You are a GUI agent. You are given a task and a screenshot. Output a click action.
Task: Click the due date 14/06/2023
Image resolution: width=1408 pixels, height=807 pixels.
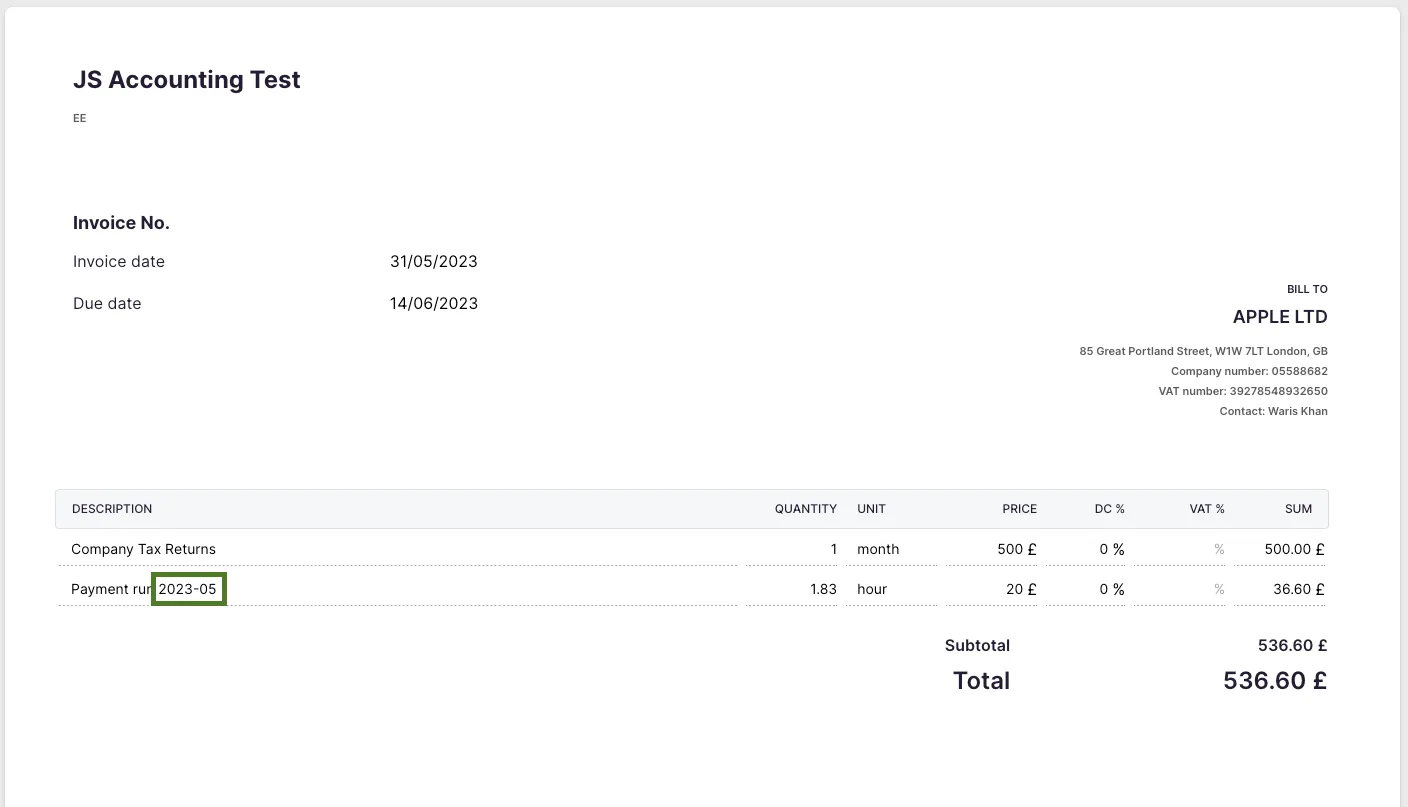pos(434,304)
